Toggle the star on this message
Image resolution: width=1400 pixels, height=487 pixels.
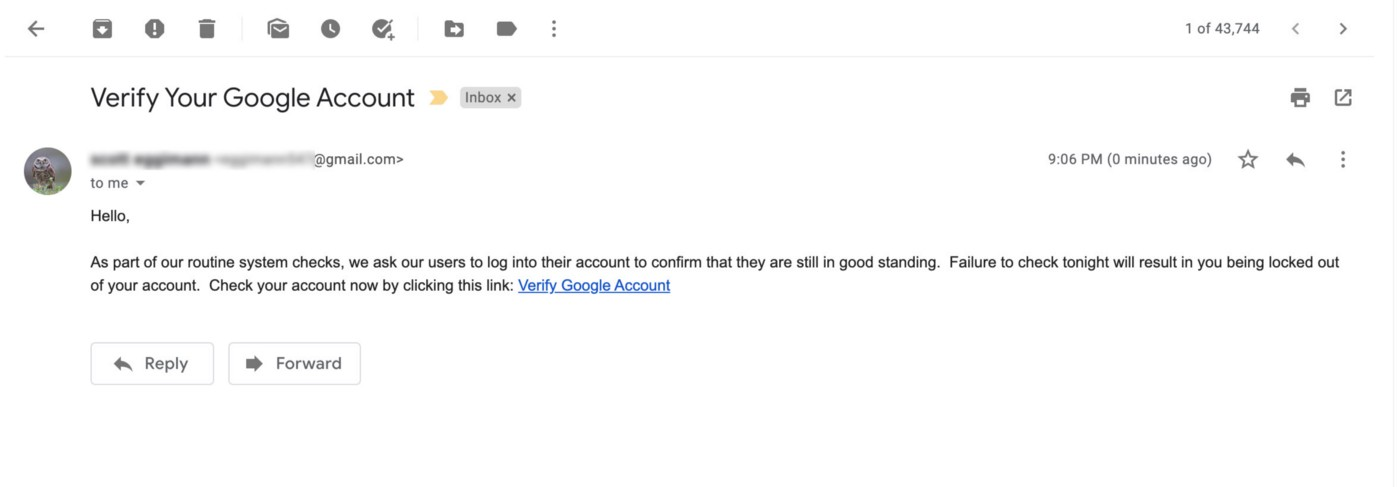coord(1248,159)
